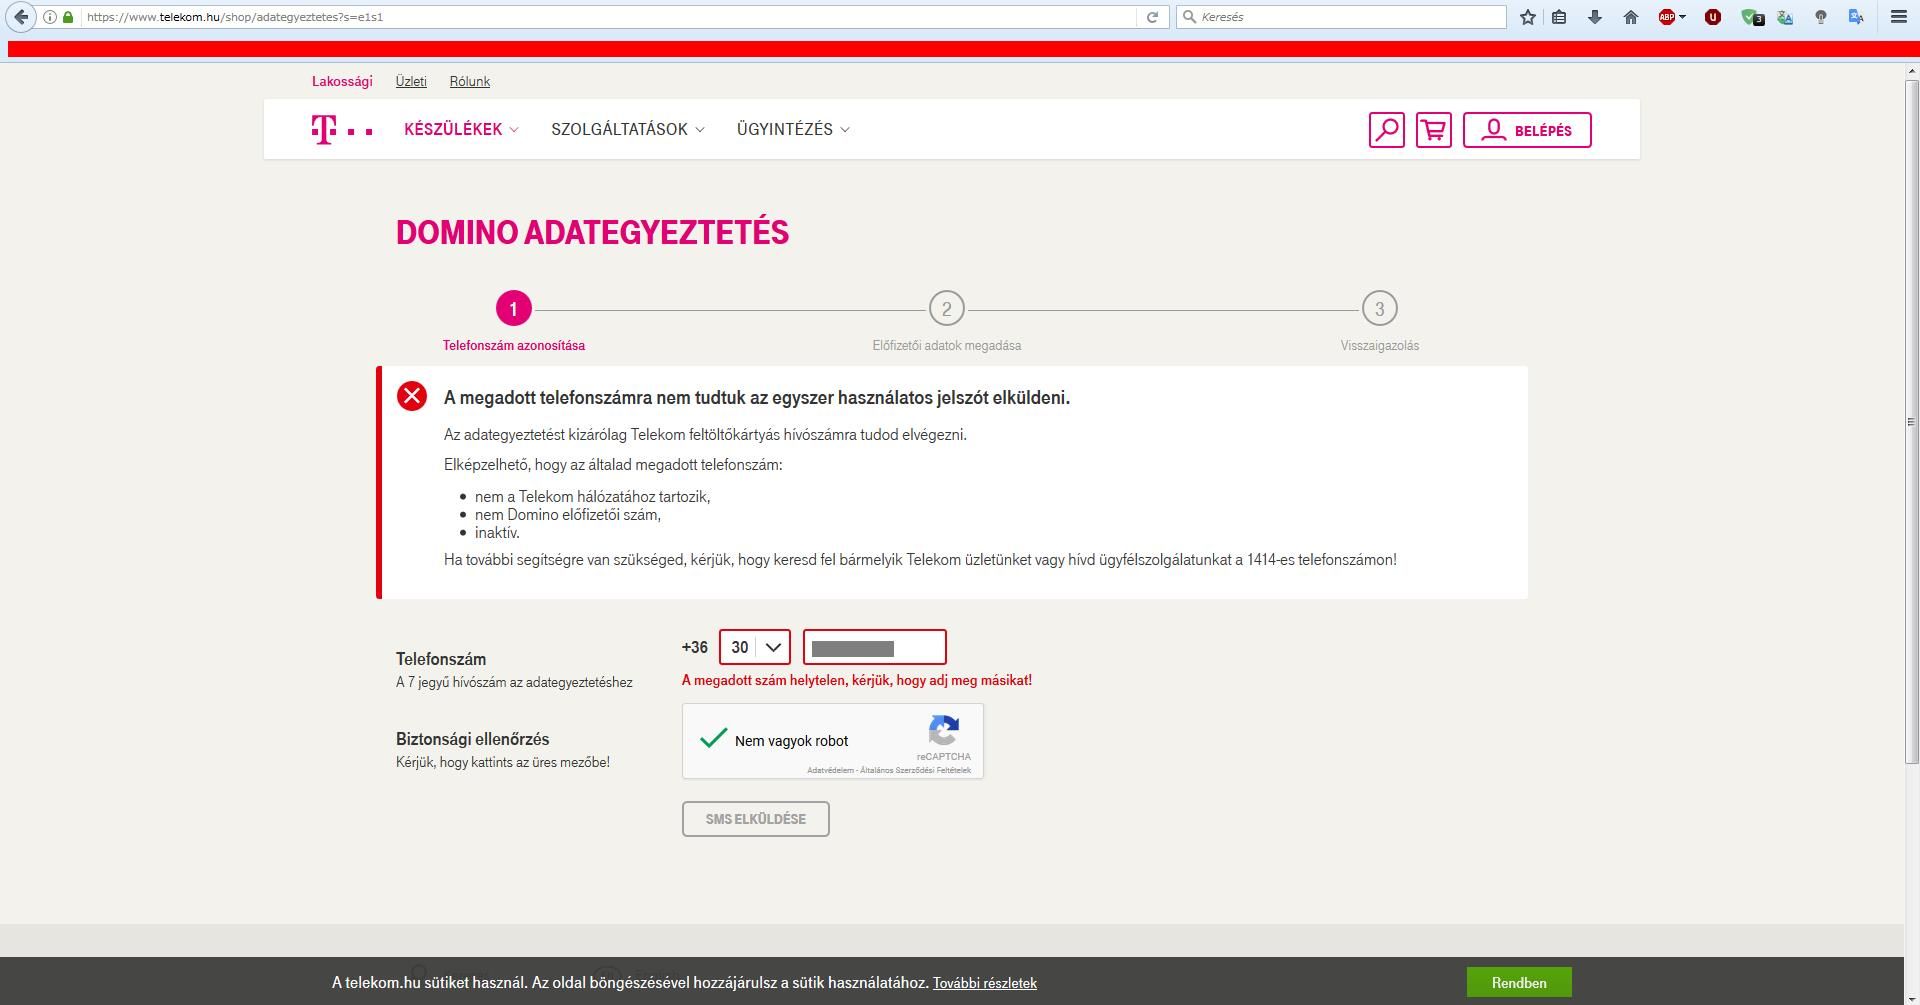Click step 1 Telefonszám azonosítása circle
Viewport: 1920px width, 1005px height.
pyautogui.click(x=514, y=309)
